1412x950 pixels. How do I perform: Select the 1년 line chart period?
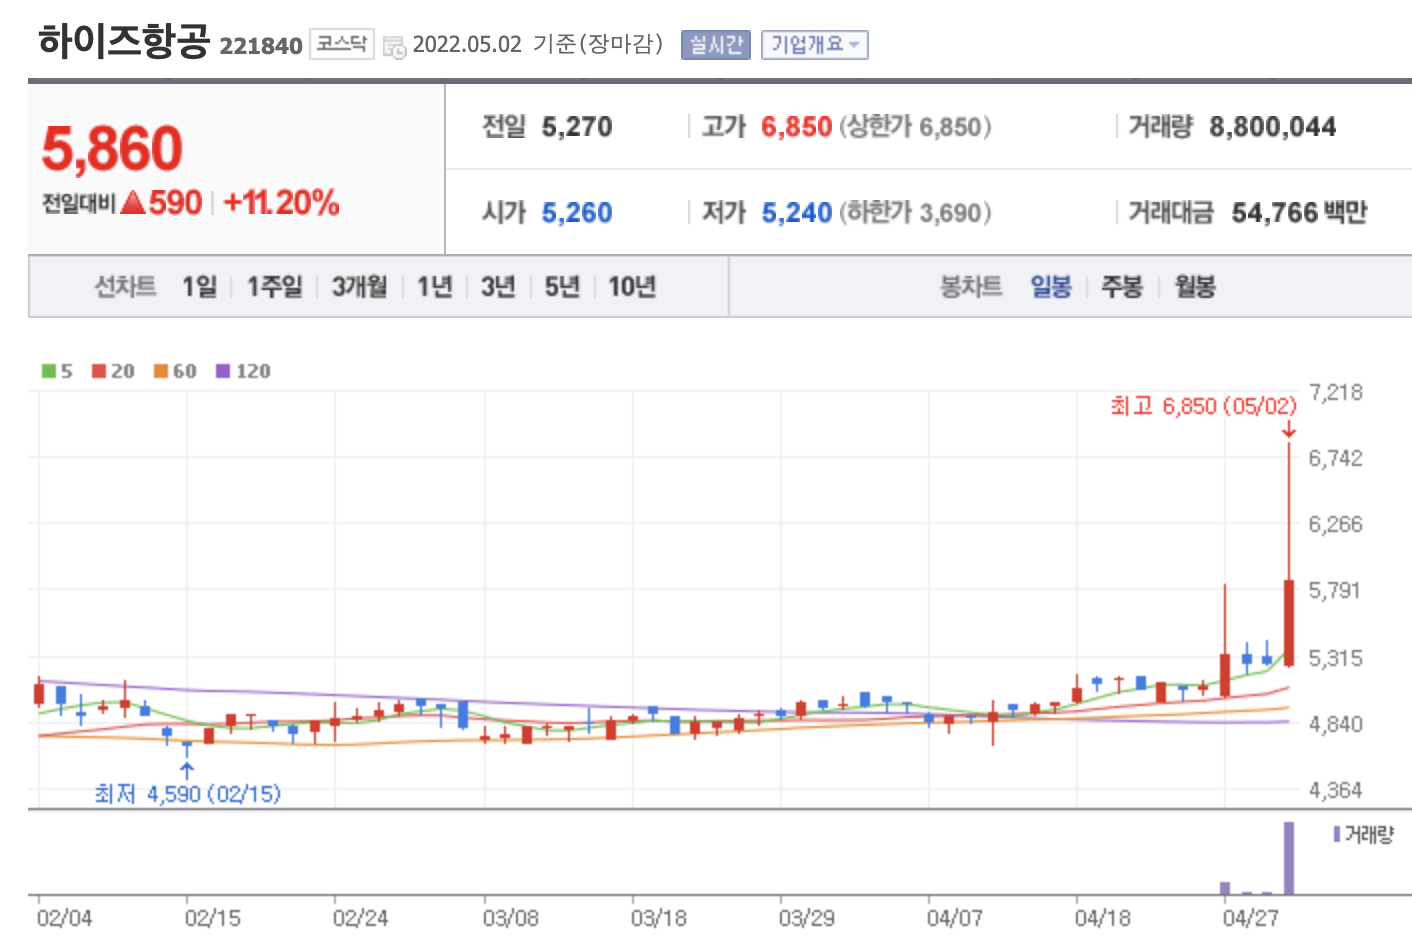point(435,287)
